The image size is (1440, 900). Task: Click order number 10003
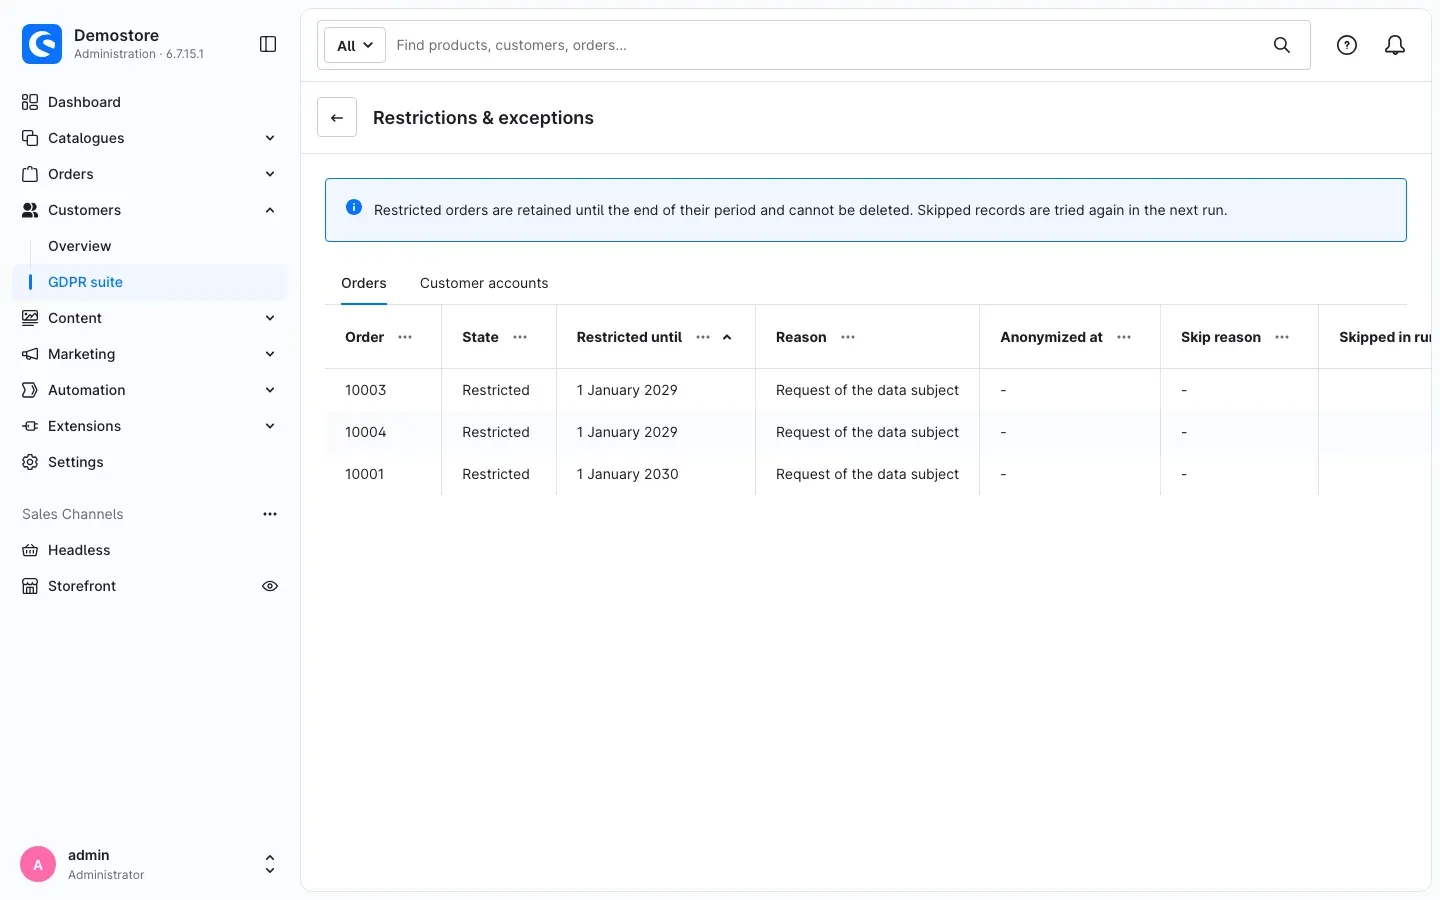366,390
